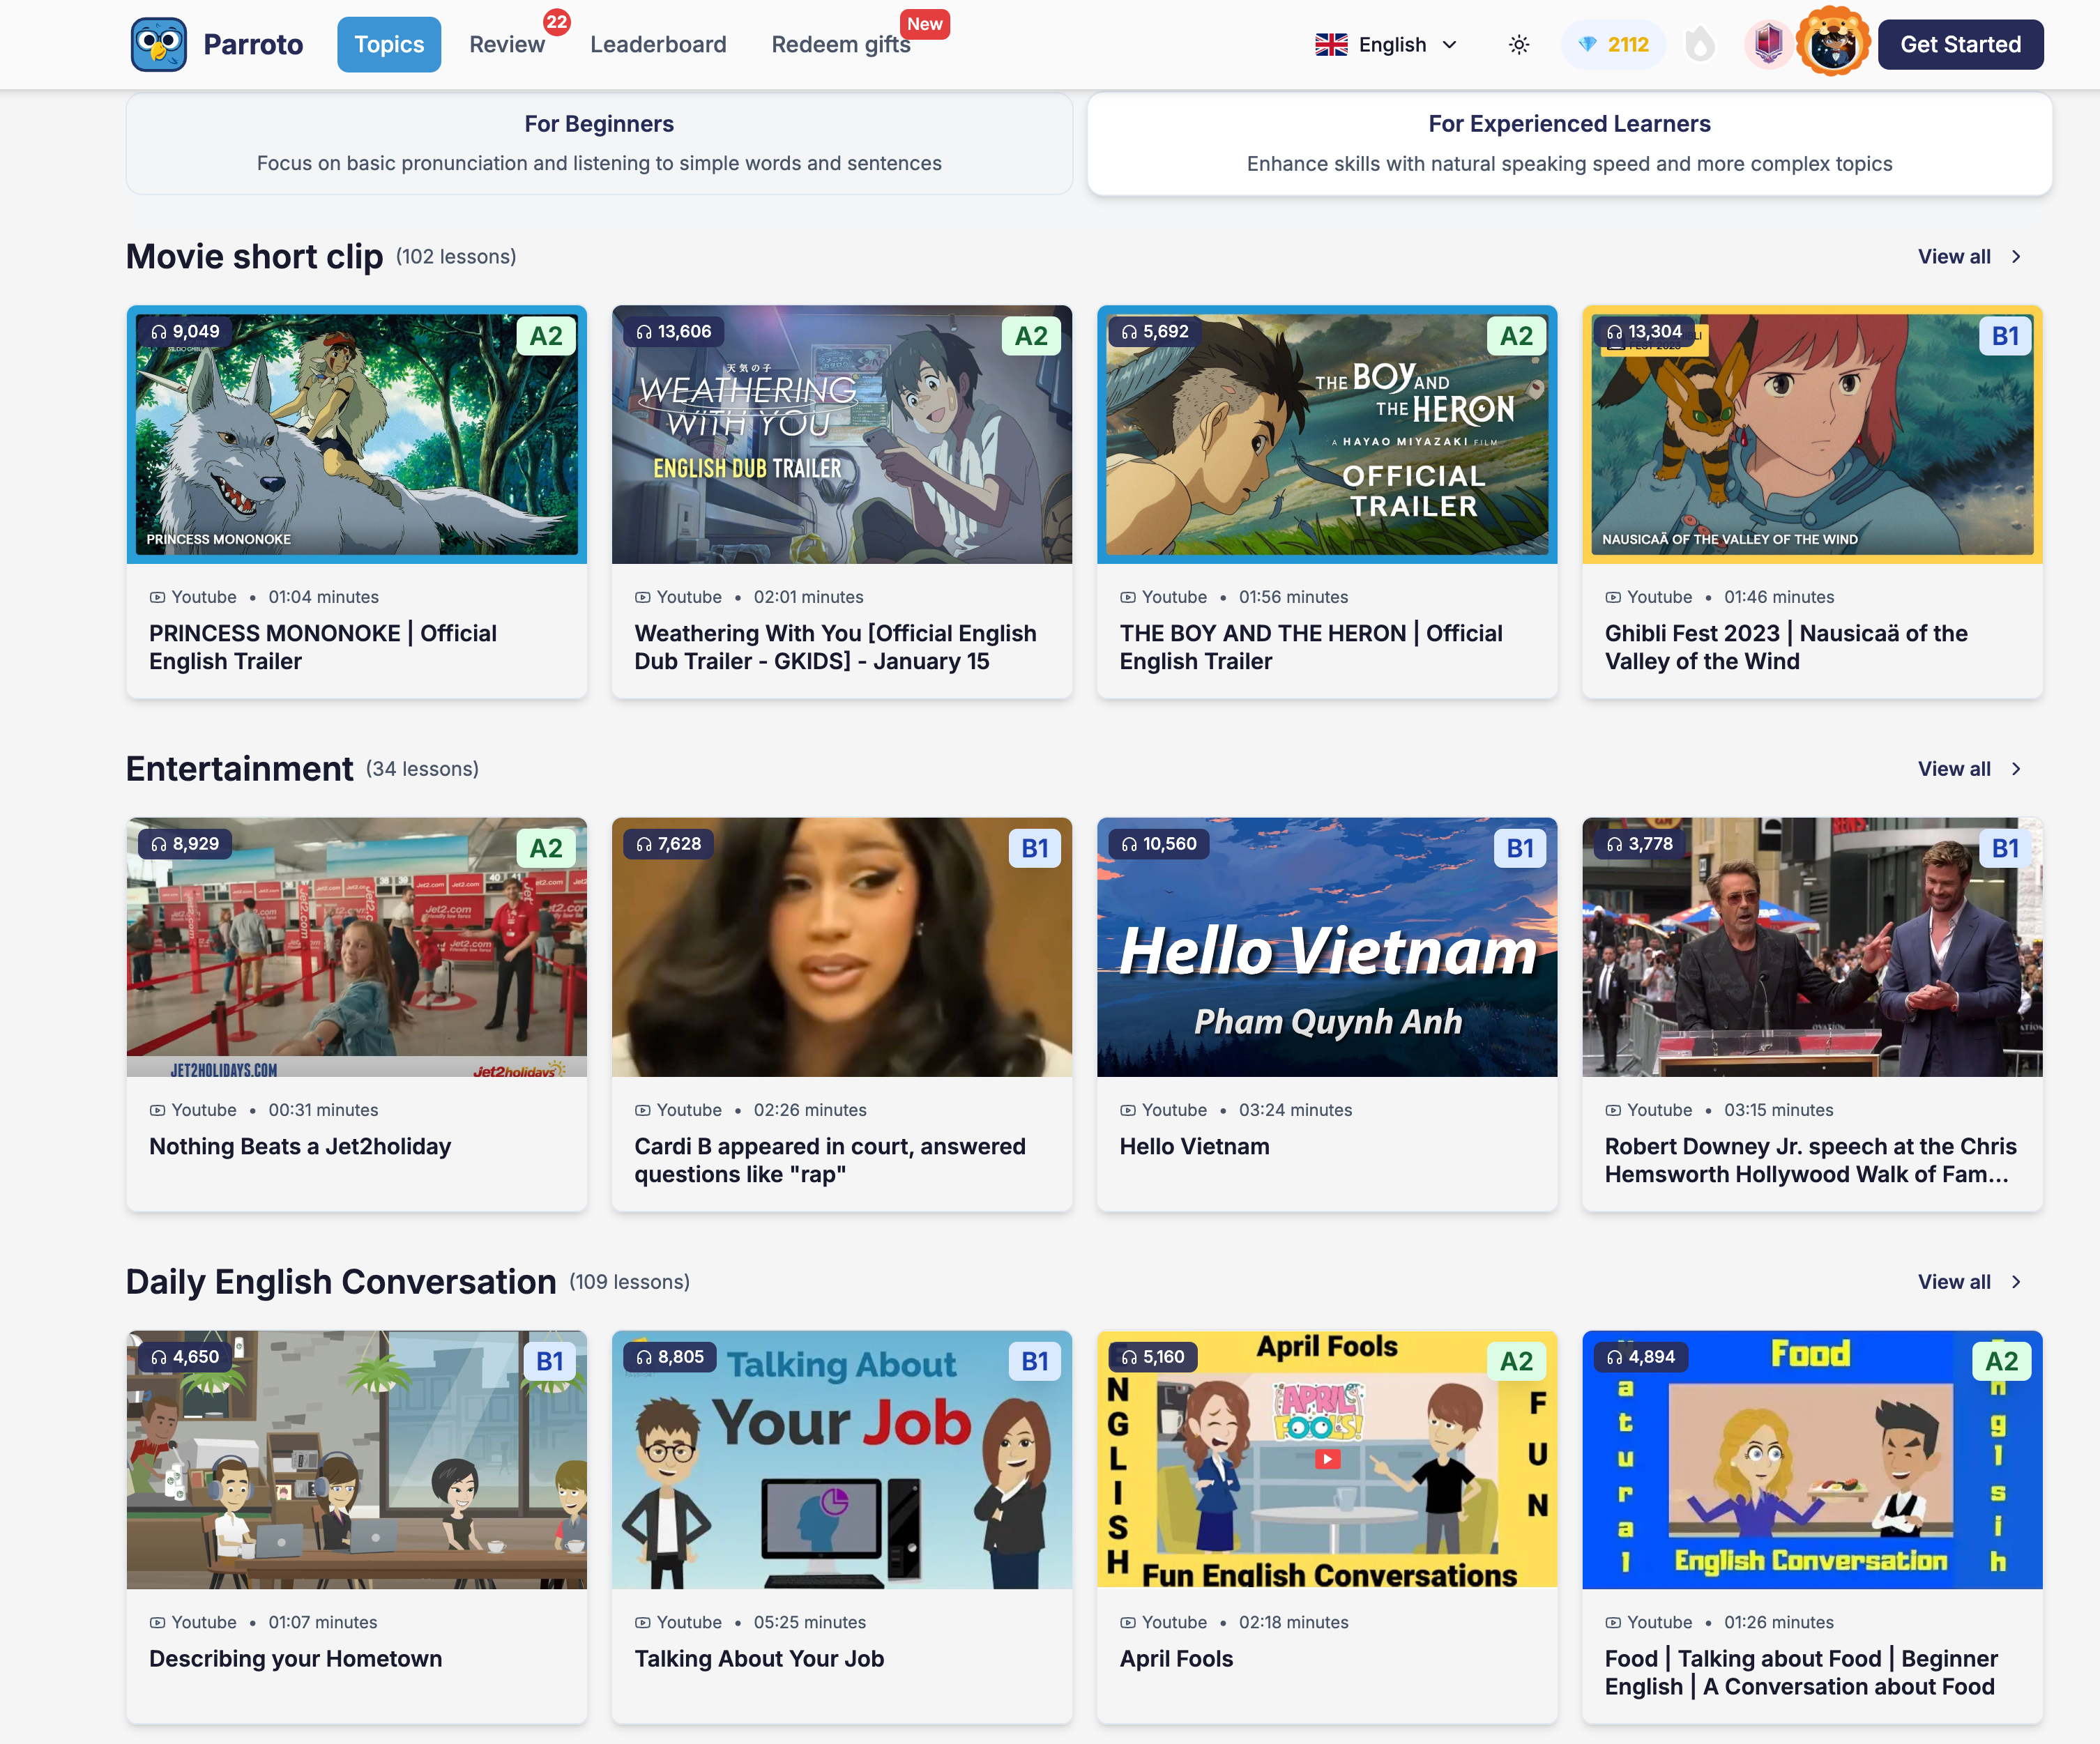This screenshot has width=2100, height=1744.
Task: Click the B1 badge on Cardi B card
Action: point(1034,849)
